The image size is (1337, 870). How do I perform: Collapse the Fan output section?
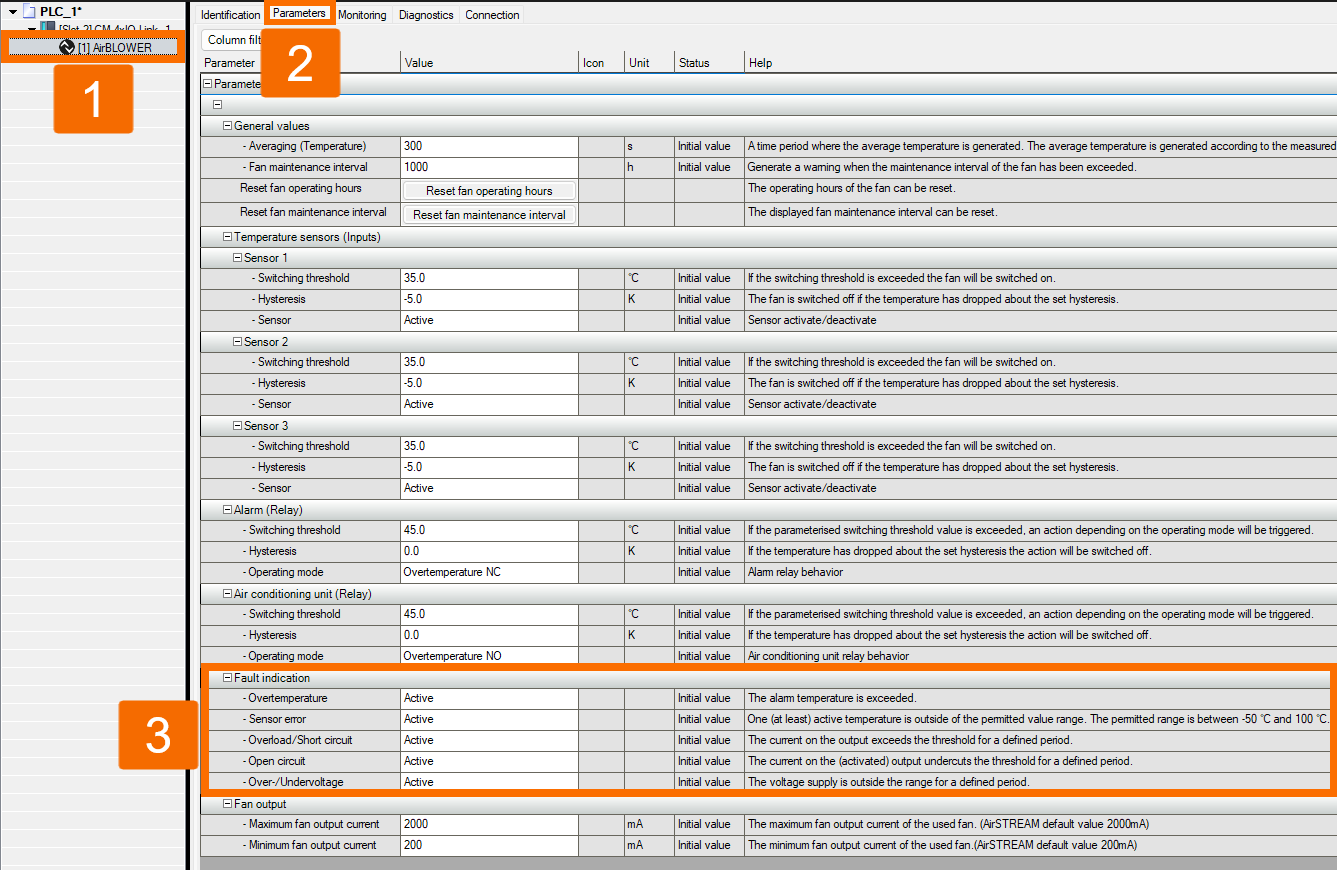(x=227, y=804)
